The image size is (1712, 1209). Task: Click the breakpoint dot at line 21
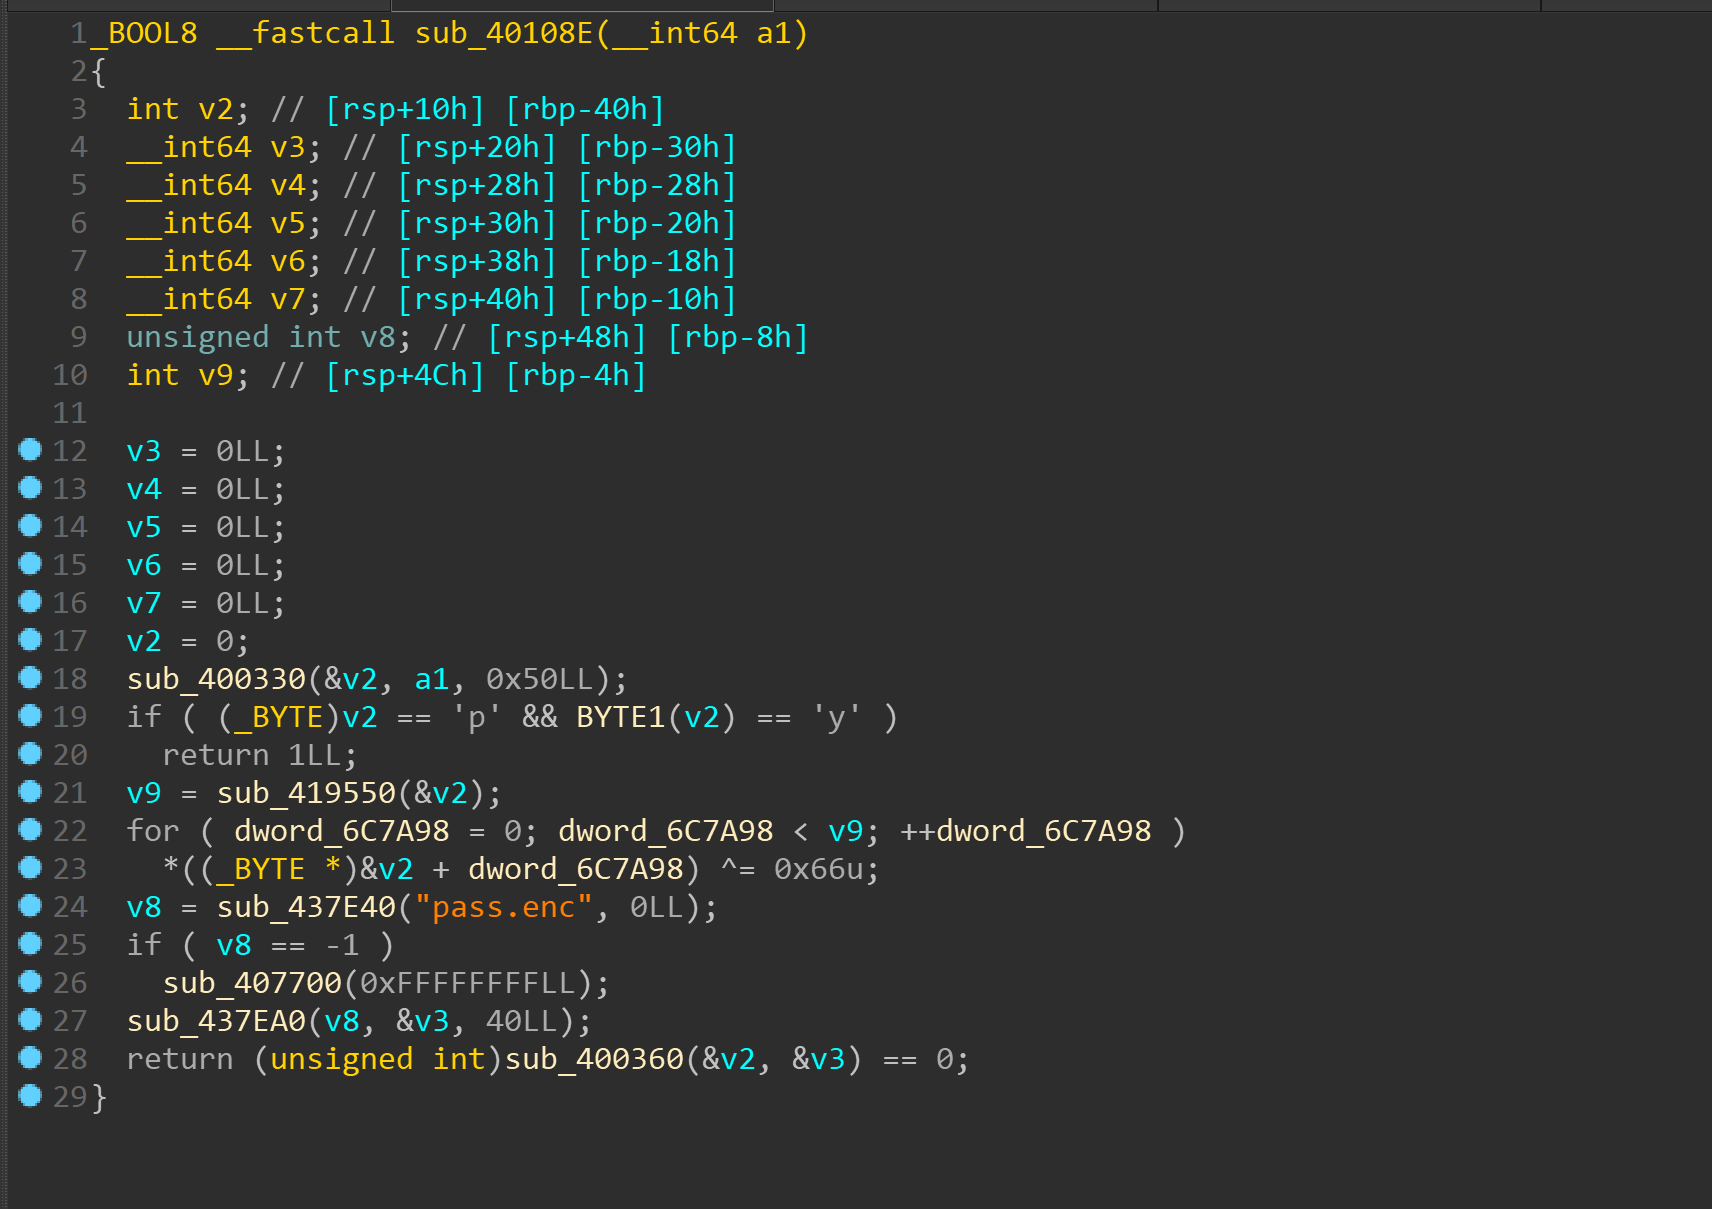[x=30, y=792]
